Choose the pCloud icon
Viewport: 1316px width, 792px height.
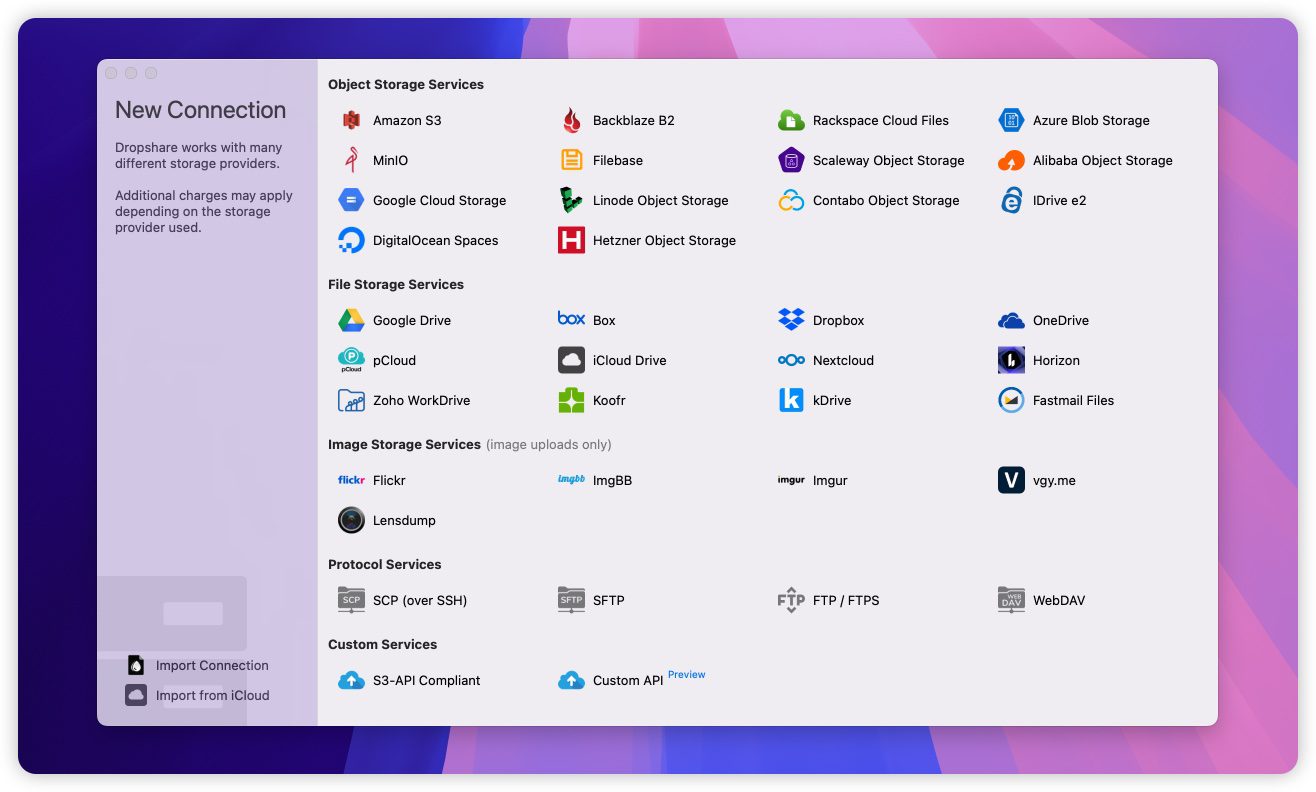click(351, 360)
